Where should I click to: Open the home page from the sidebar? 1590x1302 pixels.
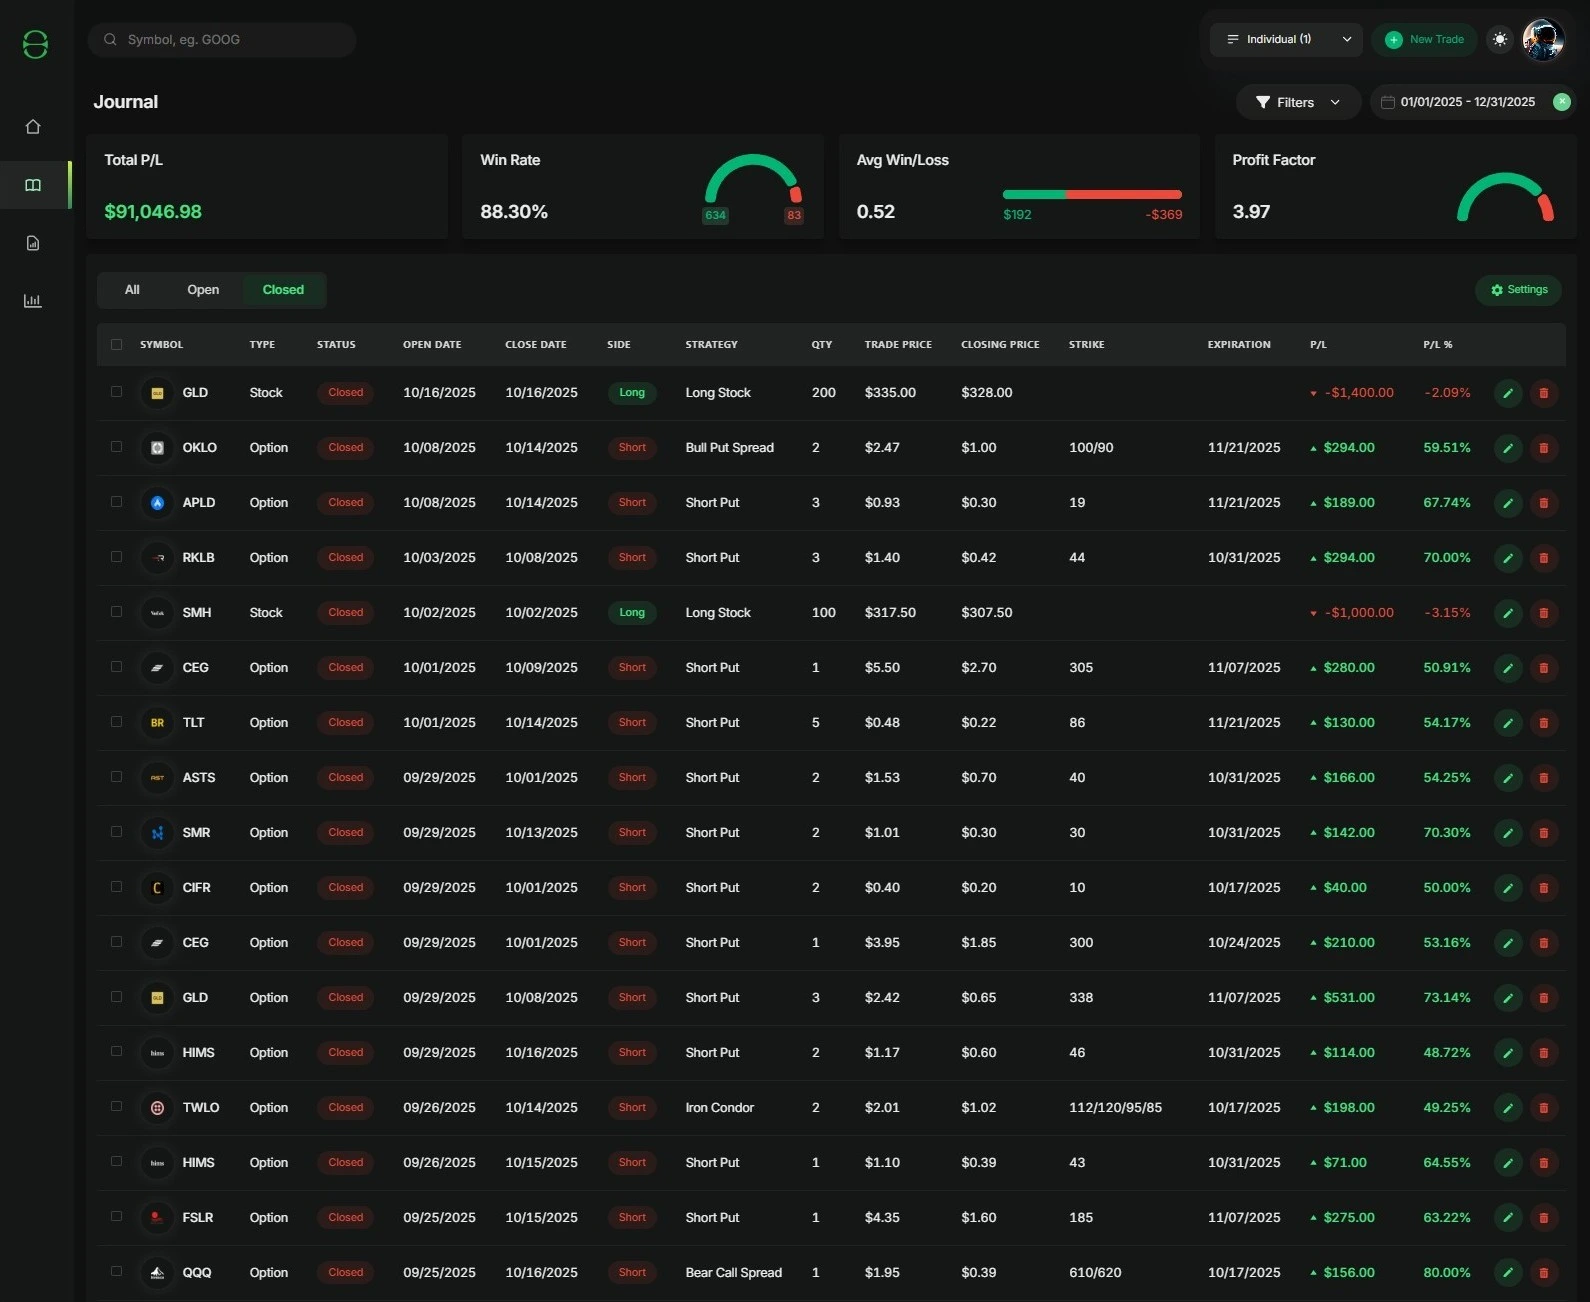[x=33, y=127]
